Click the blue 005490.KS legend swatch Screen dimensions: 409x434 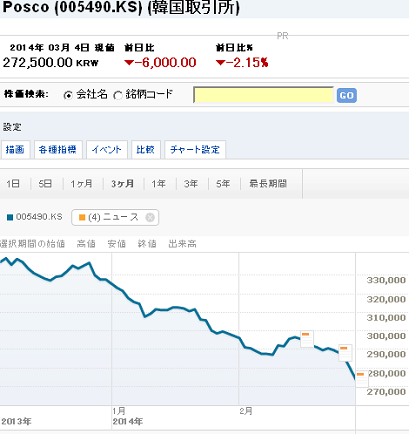click(x=10, y=218)
